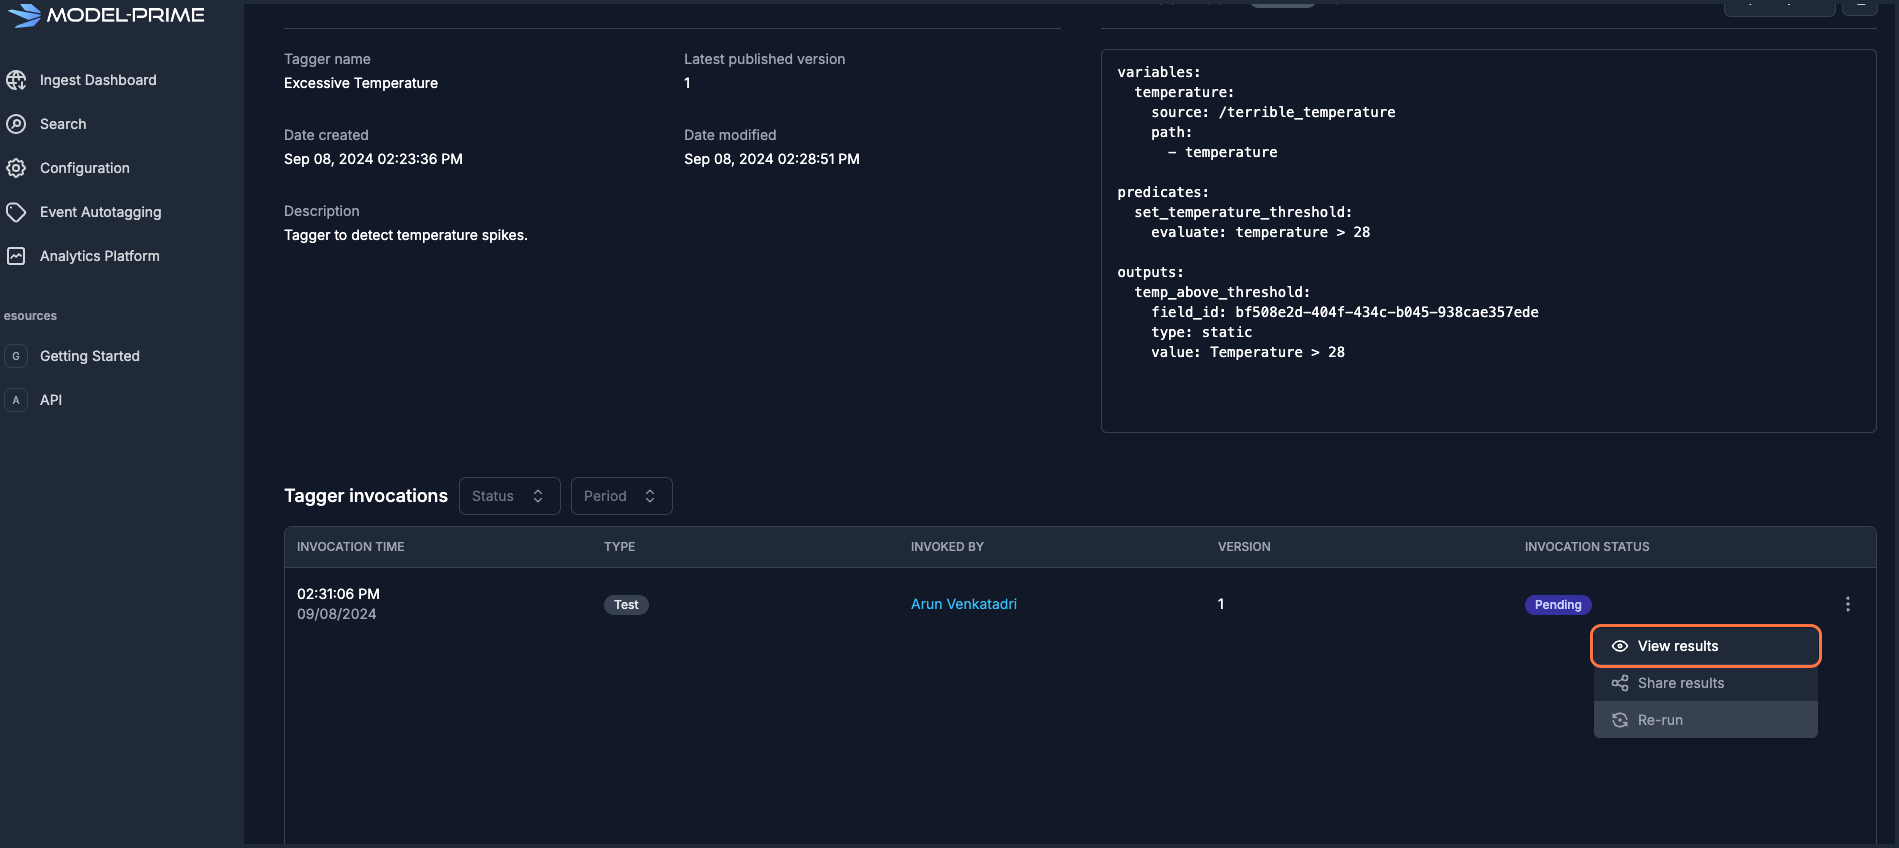Click the Date created value
This screenshot has height=848, width=1899.
point(373,159)
